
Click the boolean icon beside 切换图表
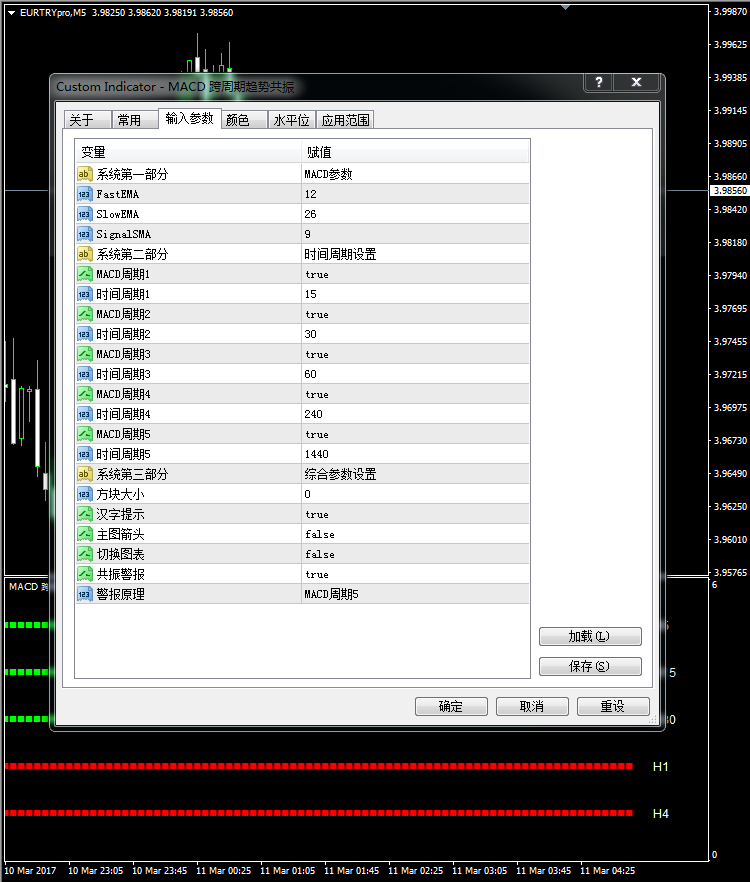pos(84,554)
